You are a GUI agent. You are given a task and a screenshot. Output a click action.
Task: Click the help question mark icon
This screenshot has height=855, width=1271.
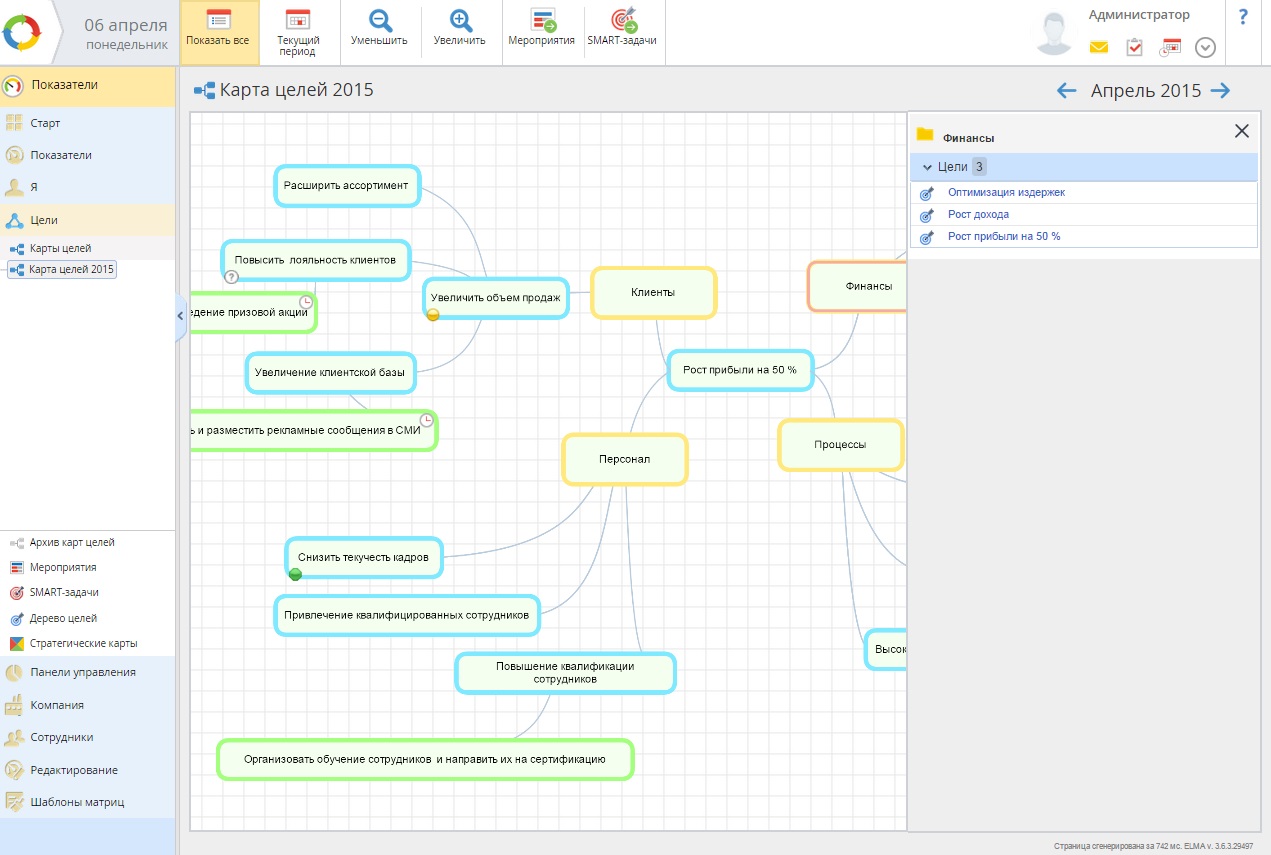click(1243, 17)
